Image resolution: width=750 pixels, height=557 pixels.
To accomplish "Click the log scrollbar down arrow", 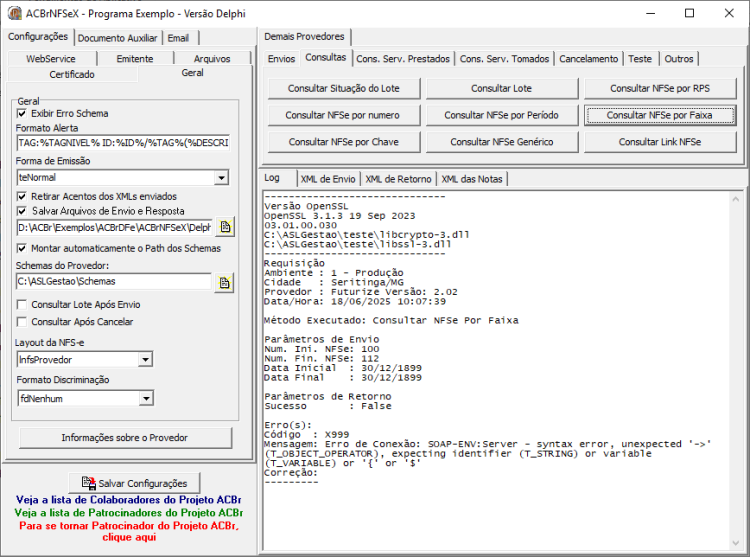I will (736, 543).
